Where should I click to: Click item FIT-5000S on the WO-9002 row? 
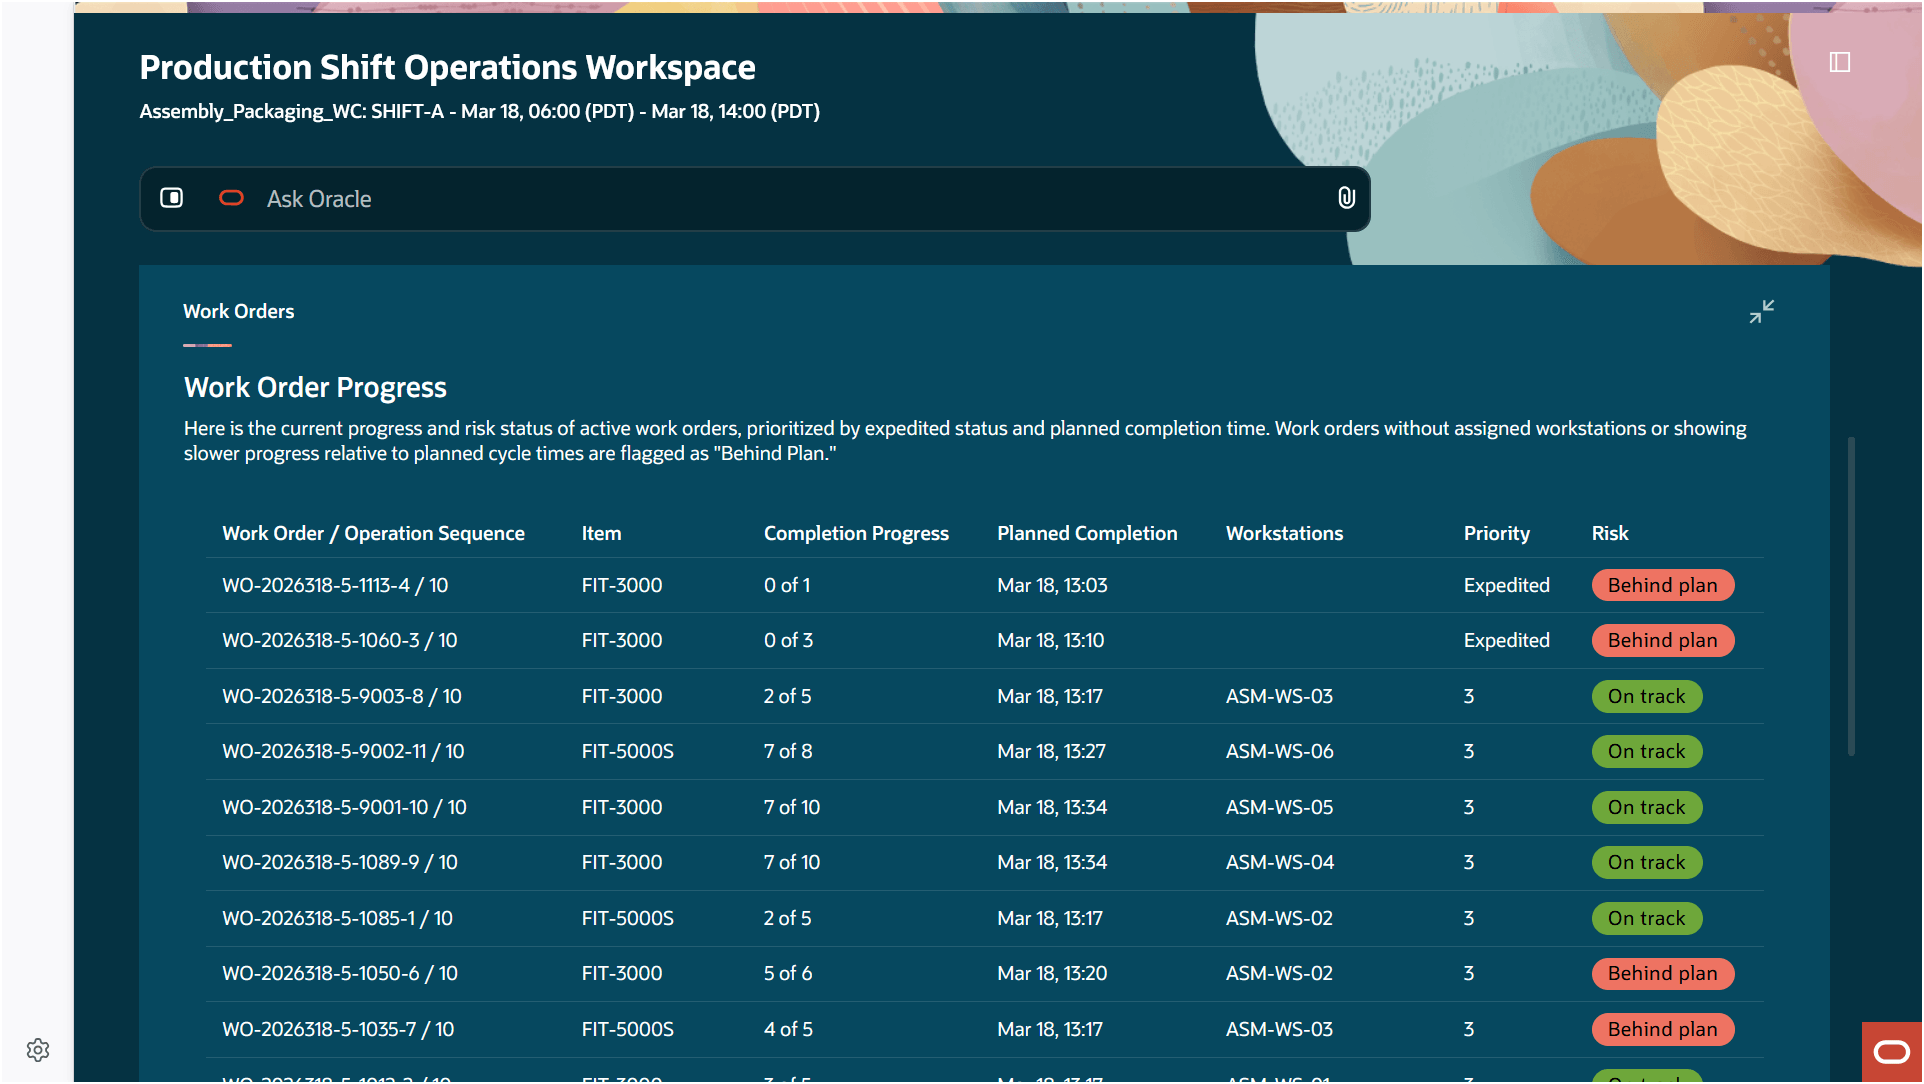tap(627, 751)
